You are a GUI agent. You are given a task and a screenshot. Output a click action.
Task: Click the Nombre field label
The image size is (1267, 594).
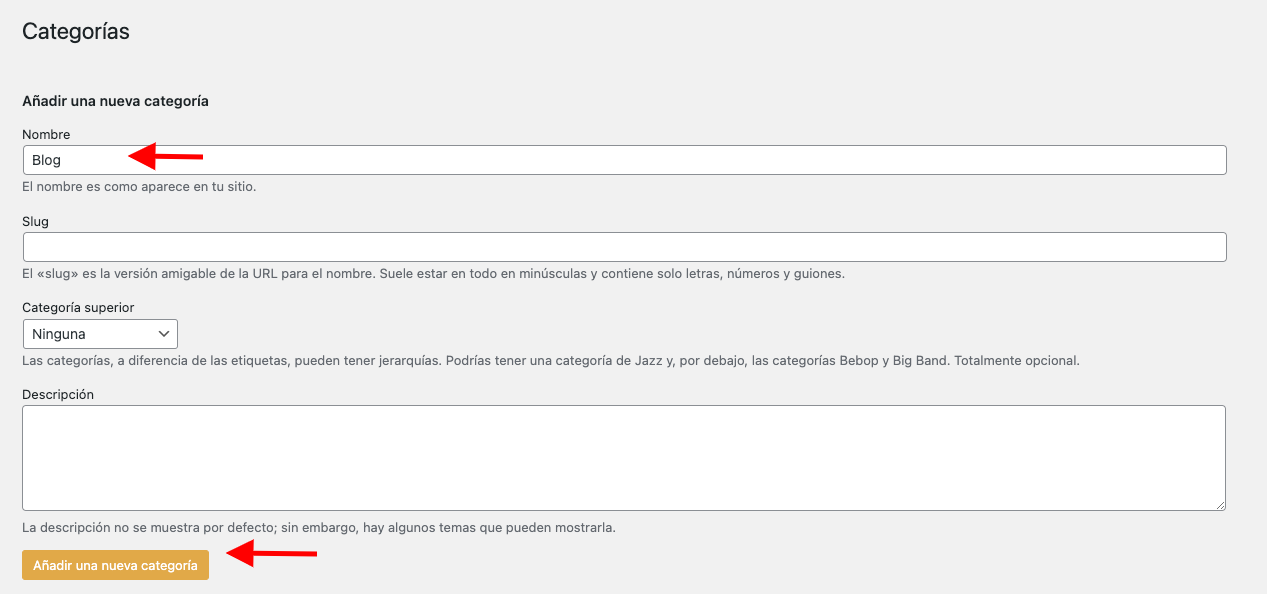point(46,134)
